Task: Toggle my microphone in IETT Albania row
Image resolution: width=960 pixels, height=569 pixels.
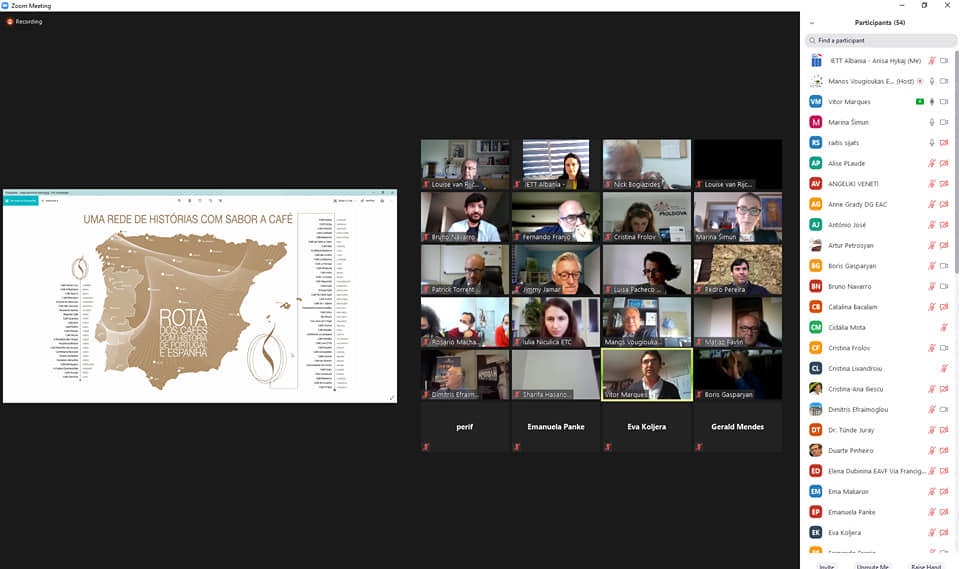Action: click(x=932, y=61)
